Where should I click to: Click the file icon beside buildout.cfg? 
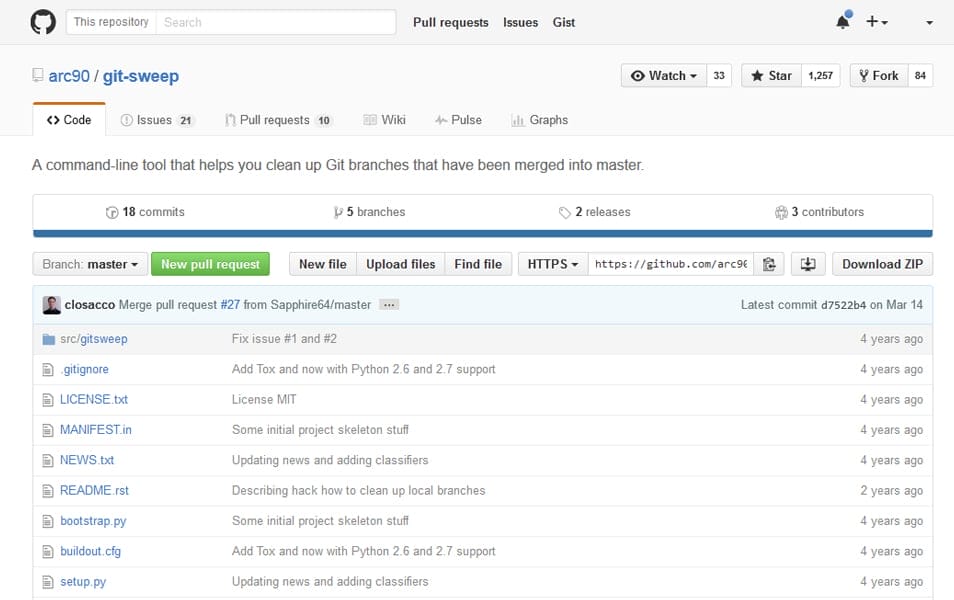pyautogui.click(x=48, y=552)
